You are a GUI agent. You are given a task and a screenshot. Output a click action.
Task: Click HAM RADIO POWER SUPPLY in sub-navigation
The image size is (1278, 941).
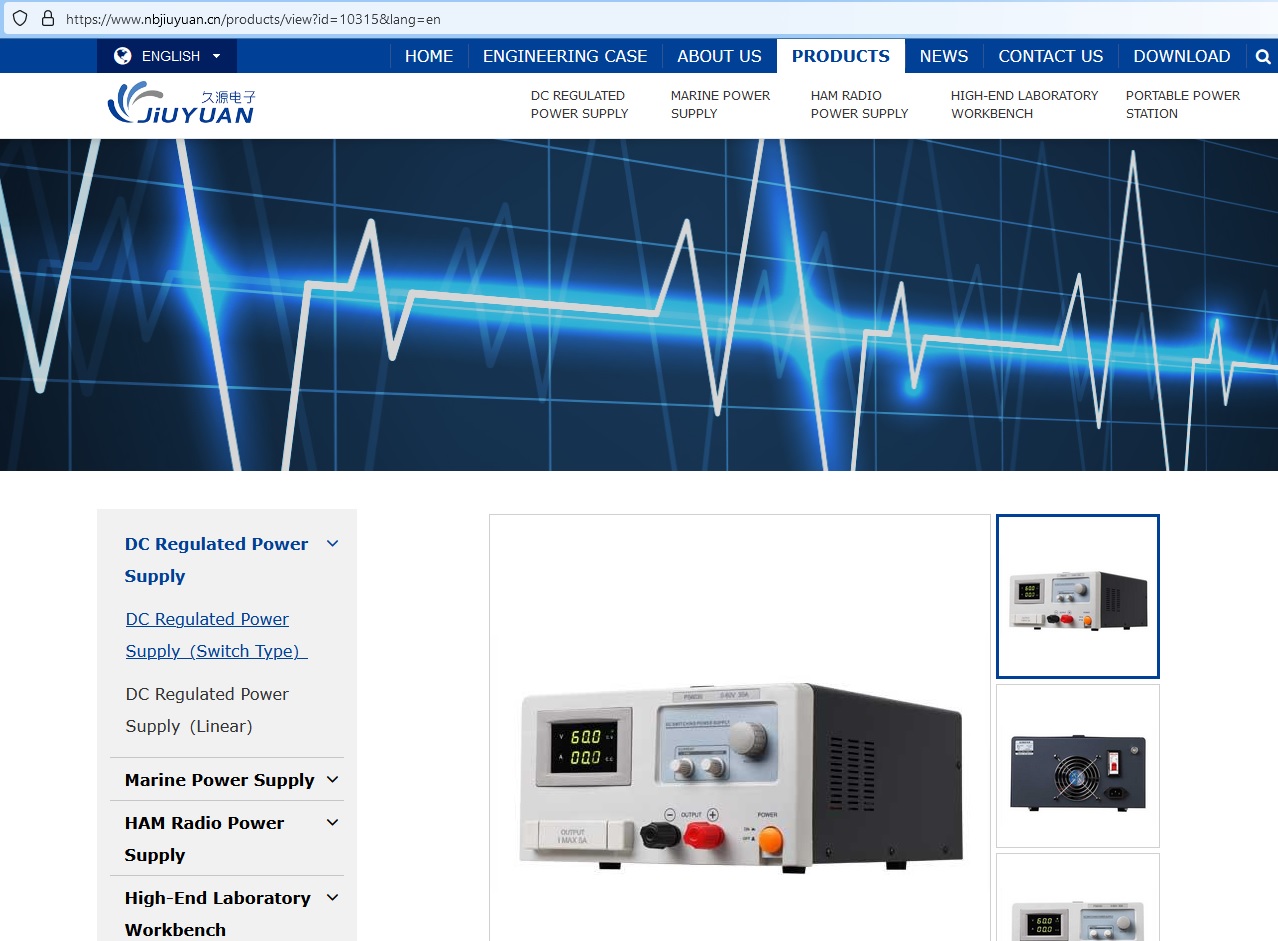860,105
